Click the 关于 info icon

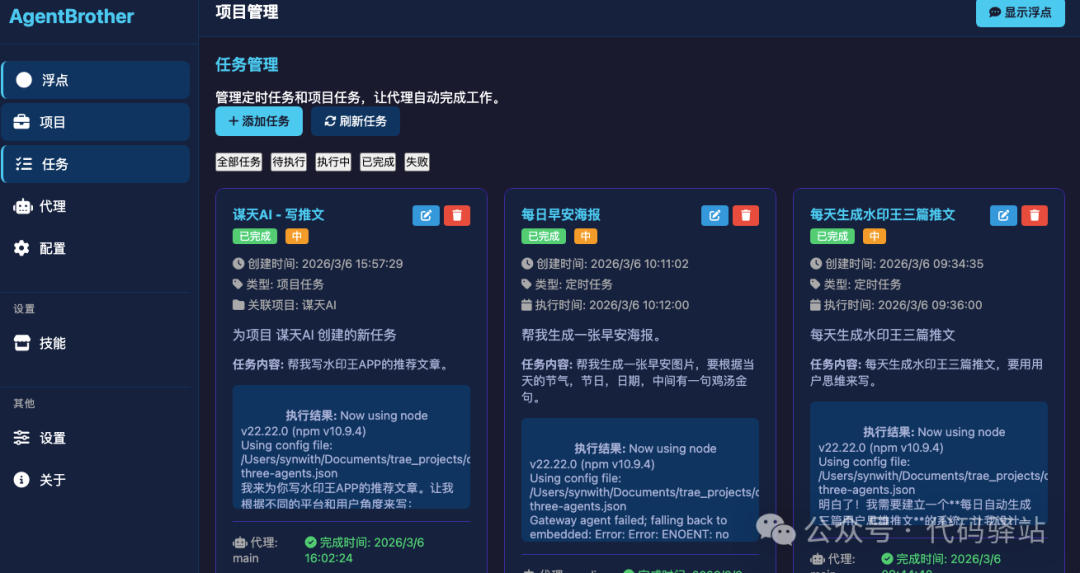pos(22,479)
